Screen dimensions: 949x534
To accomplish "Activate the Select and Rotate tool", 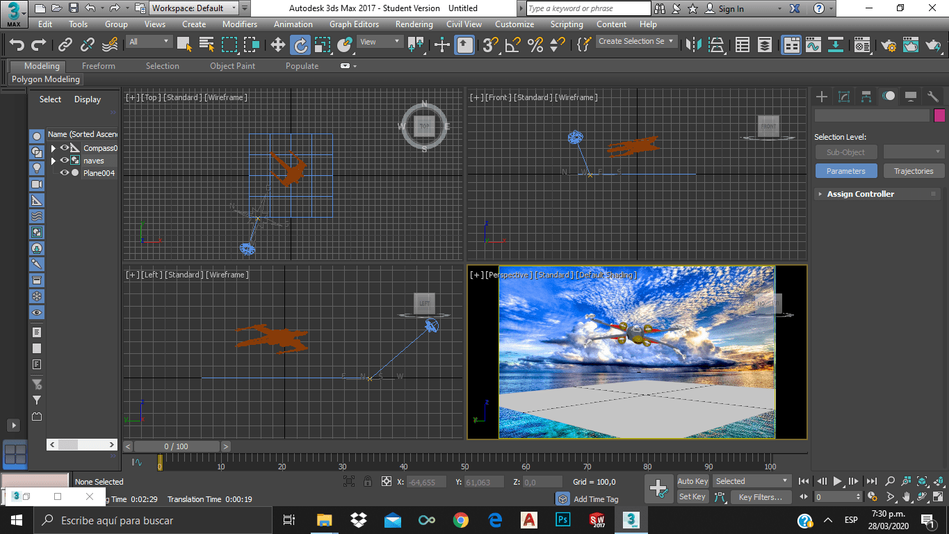I will click(x=300, y=45).
